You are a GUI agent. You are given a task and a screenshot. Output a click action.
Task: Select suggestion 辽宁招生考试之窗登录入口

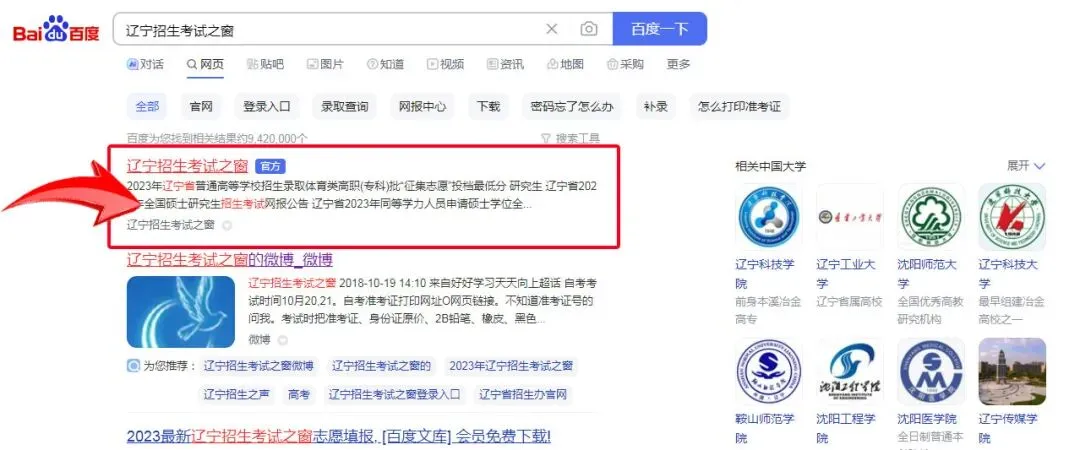click(394, 395)
